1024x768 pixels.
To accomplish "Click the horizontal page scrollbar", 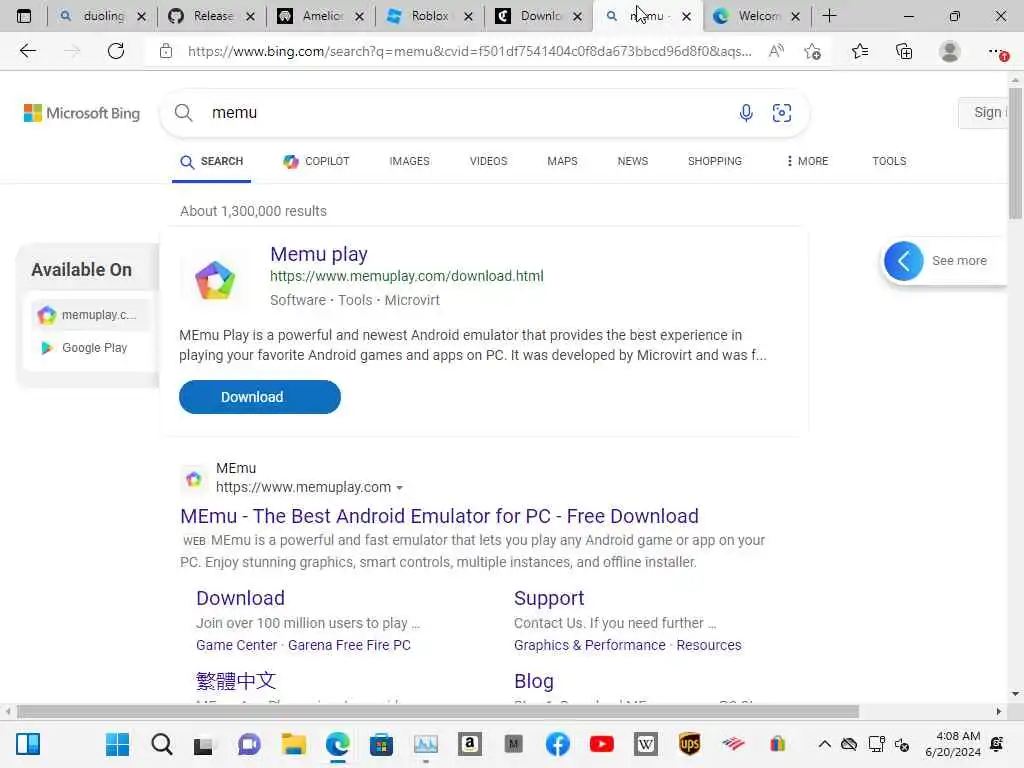I will 438,711.
